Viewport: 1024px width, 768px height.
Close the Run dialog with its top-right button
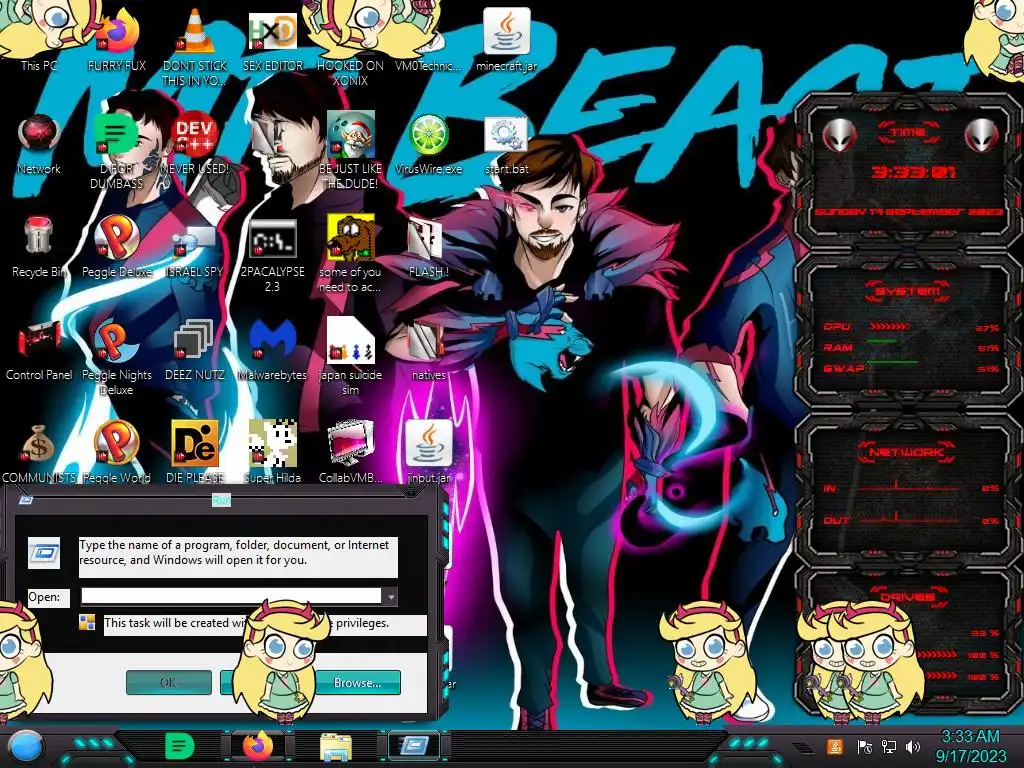pyautogui.click(x=411, y=492)
